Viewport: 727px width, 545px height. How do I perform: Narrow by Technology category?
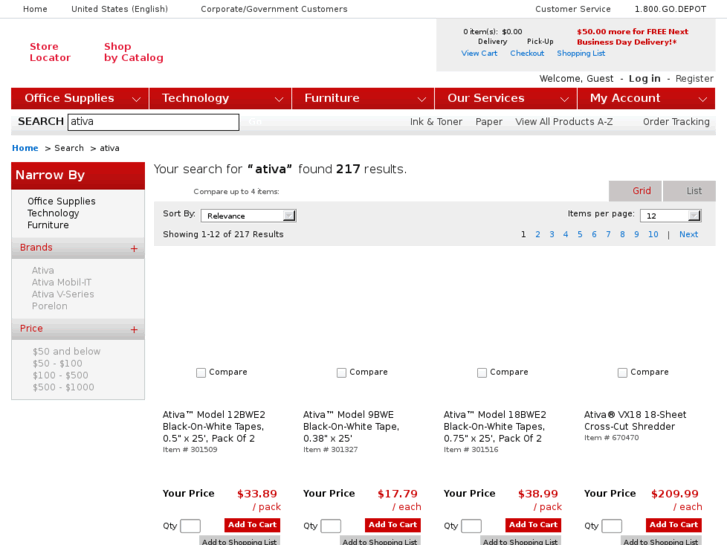[x=53, y=213]
